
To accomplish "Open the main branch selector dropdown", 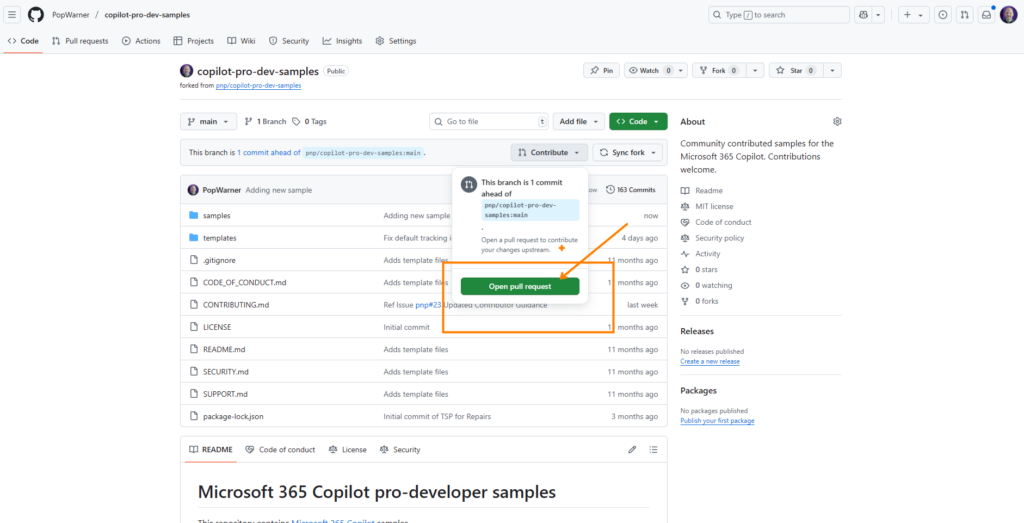I will point(208,121).
